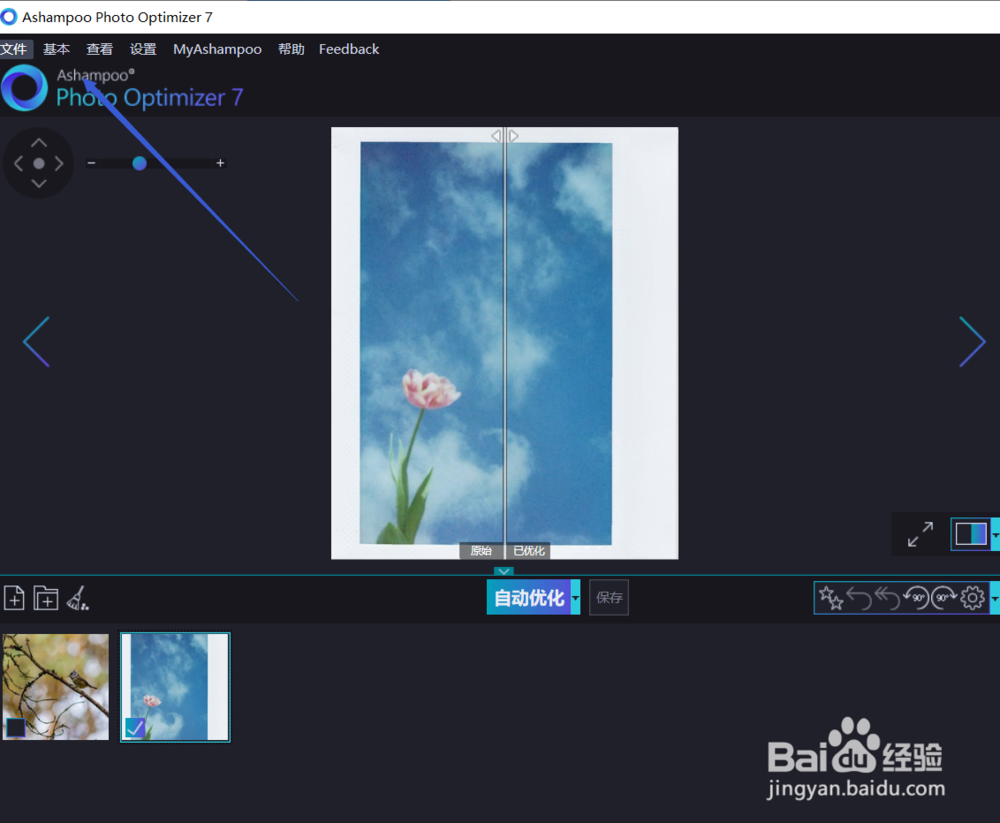Click the Ashampoo Photo Optimizer 7 logo

[x=122, y=88]
